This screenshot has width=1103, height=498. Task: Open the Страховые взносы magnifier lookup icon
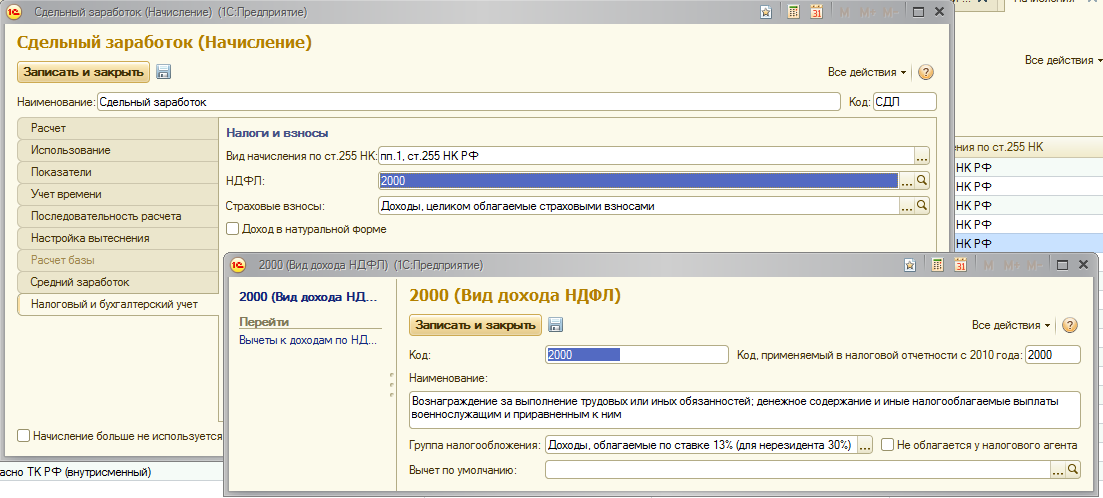pos(922,206)
